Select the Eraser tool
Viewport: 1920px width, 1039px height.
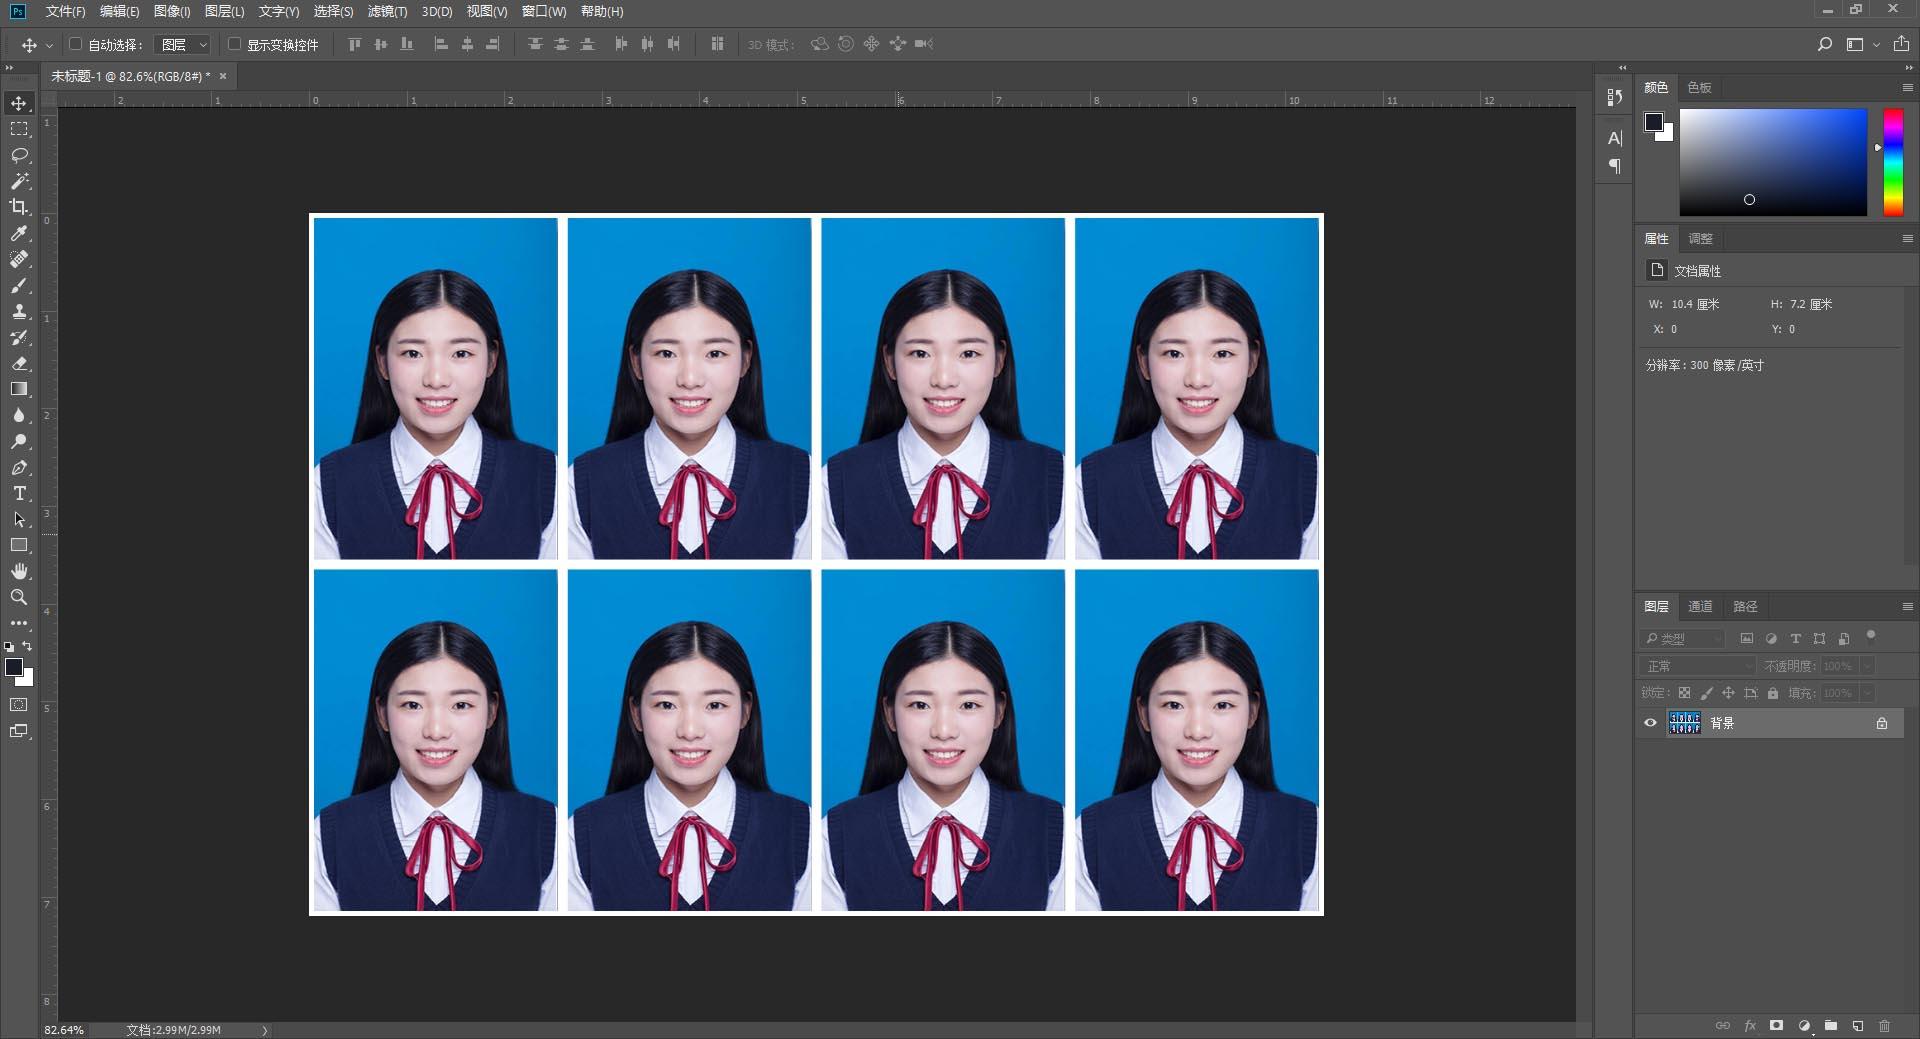tap(19, 363)
